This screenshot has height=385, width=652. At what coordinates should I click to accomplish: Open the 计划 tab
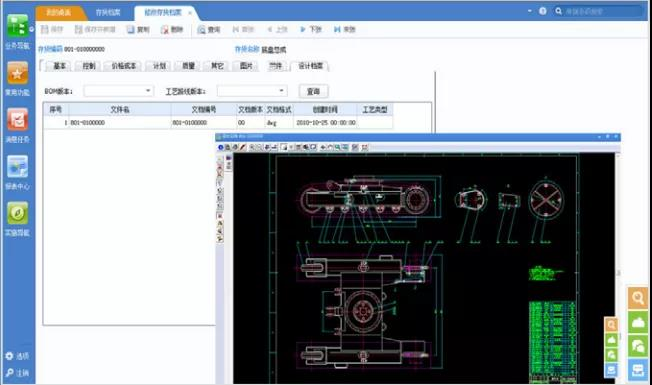point(159,66)
